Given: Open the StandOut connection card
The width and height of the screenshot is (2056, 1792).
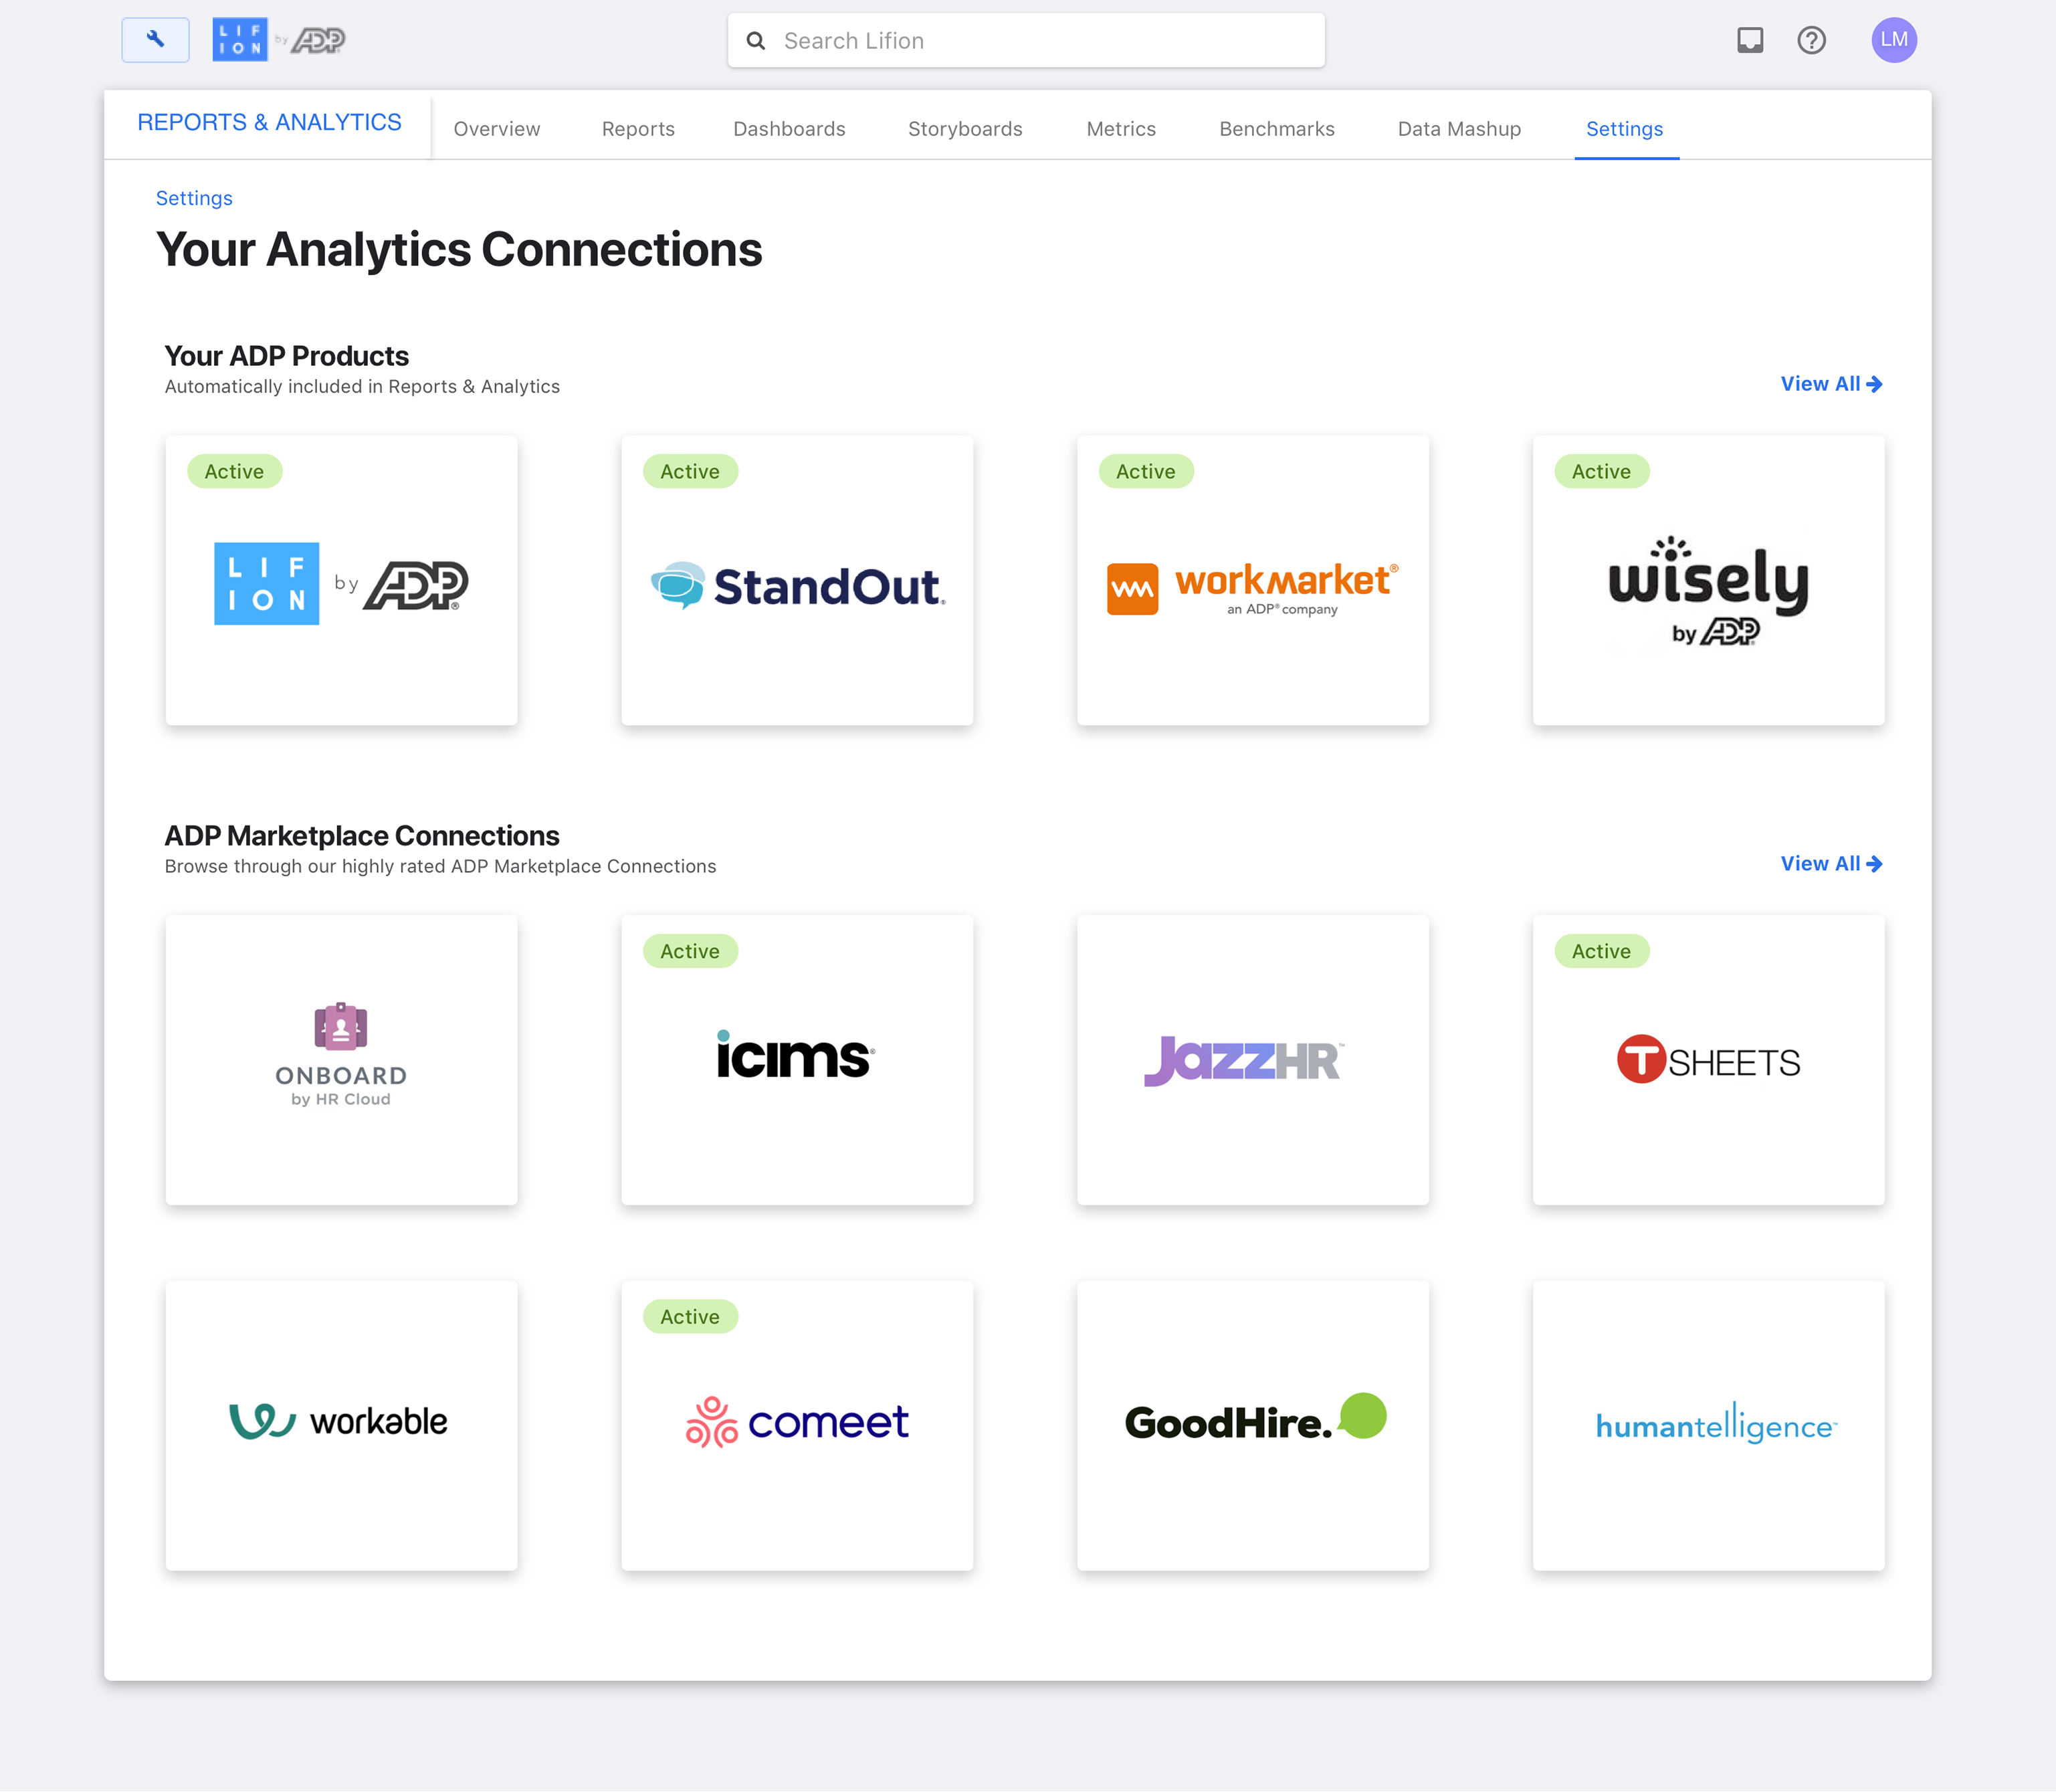Looking at the screenshot, I should pos(797,581).
